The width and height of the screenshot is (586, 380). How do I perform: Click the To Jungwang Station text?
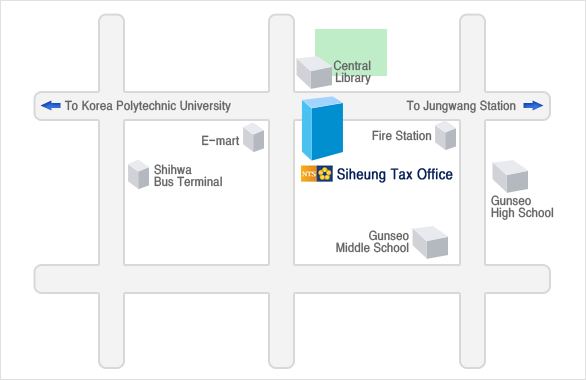[461, 106]
